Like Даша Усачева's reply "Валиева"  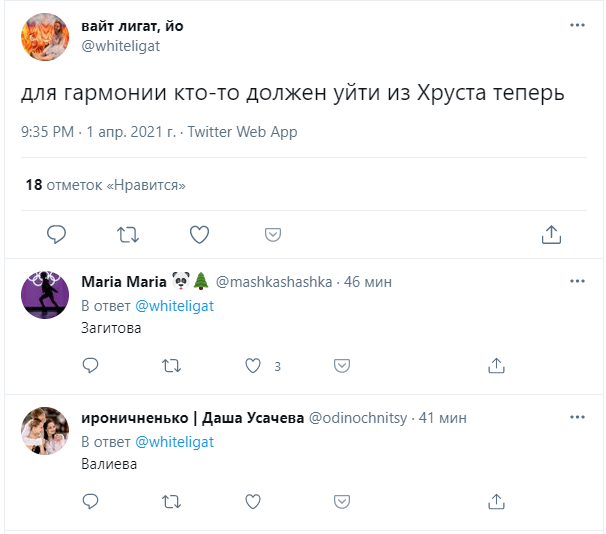pyautogui.click(x=253, y=500)
